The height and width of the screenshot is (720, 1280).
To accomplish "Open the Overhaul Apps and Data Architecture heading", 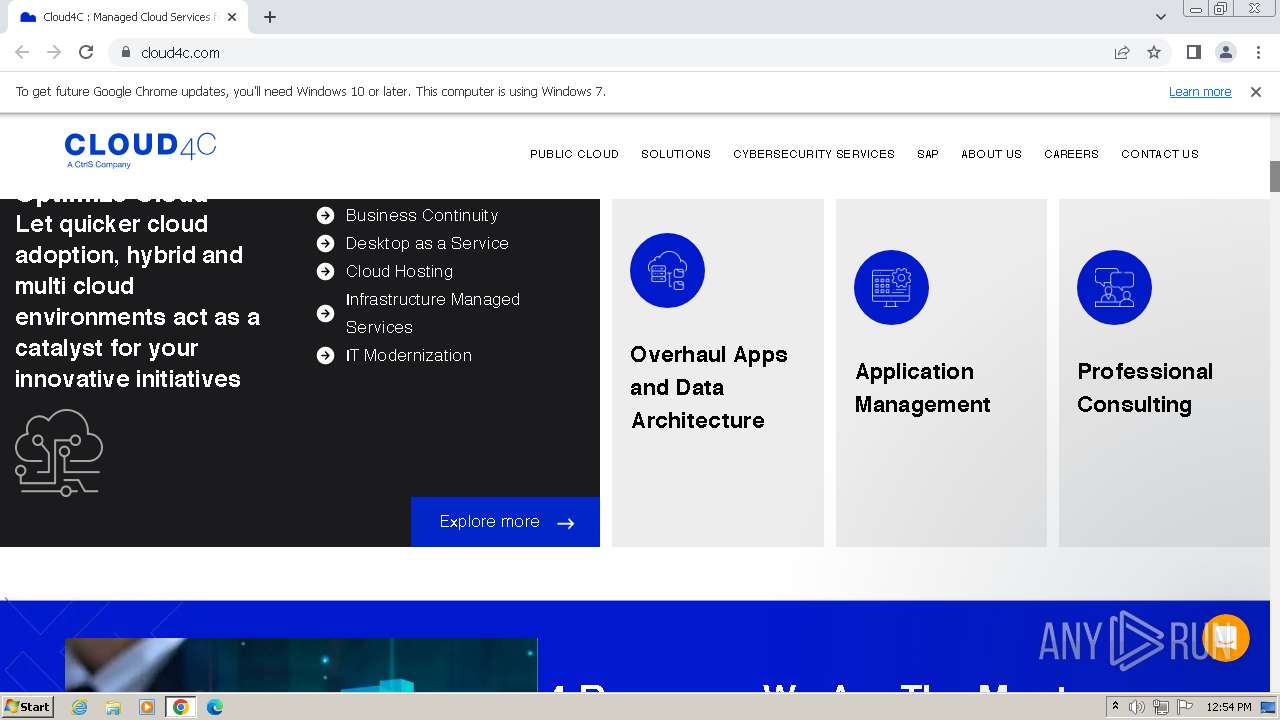I will [709, 388].
